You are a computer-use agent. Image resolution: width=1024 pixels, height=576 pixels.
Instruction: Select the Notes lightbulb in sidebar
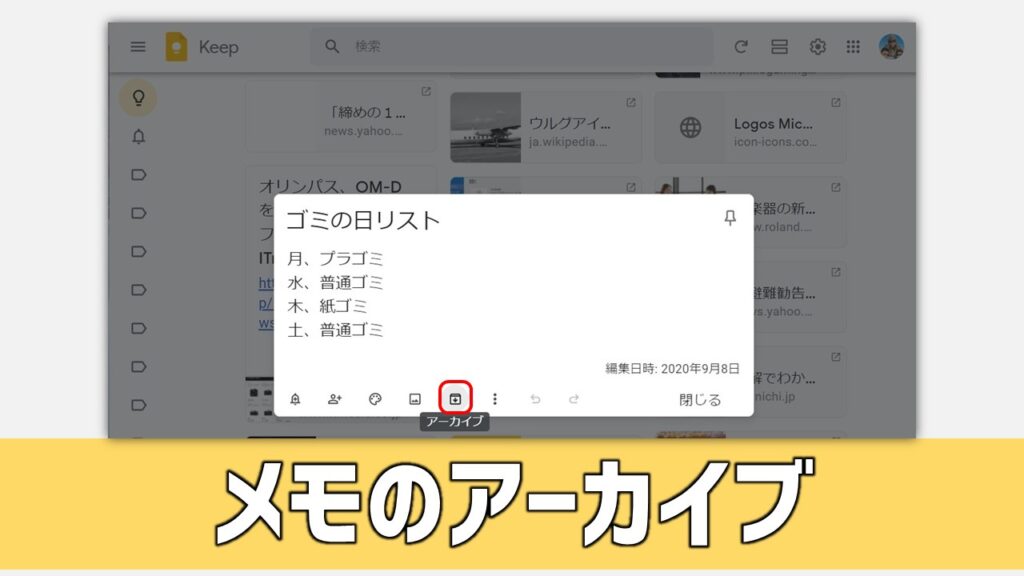(138, 98)
